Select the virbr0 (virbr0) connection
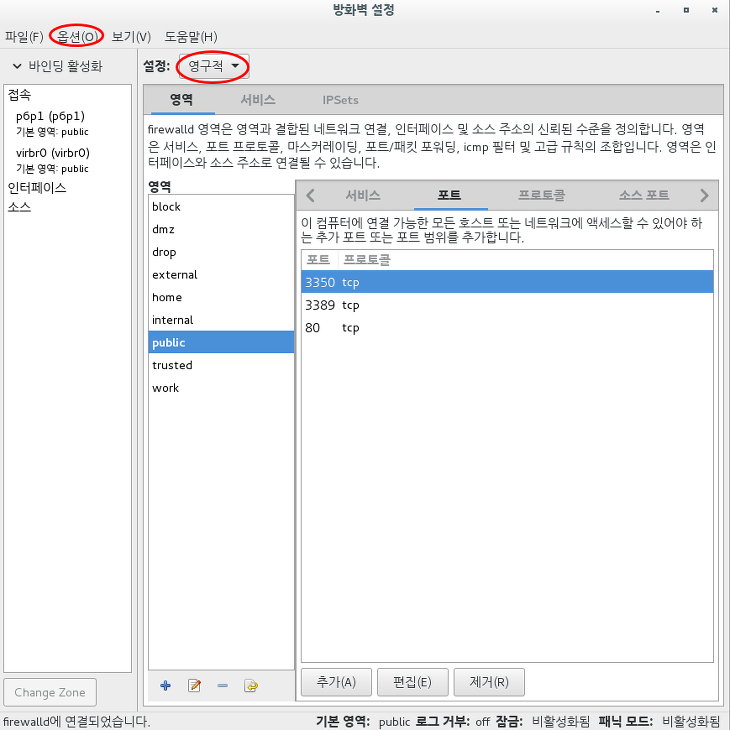This screenshot has width=730, height=730. 68,160
